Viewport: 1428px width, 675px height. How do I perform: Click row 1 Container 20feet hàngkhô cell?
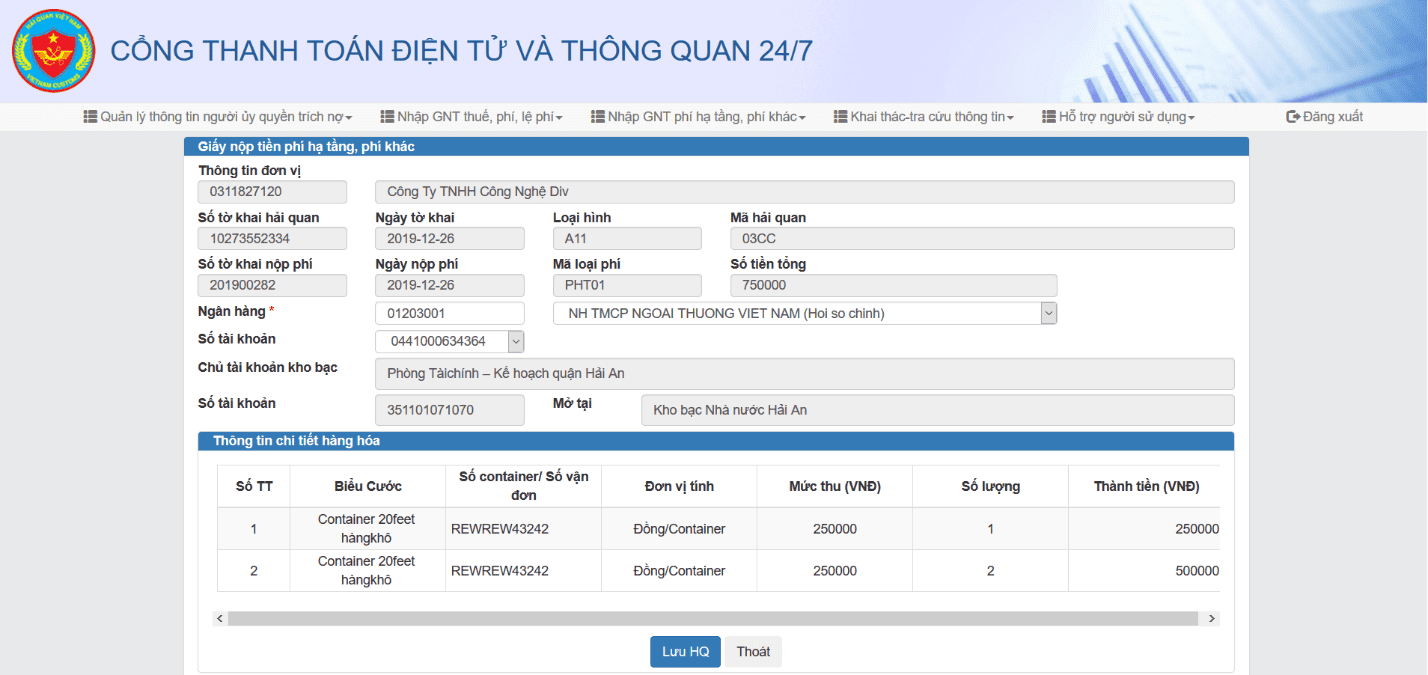tap(368, 528)
